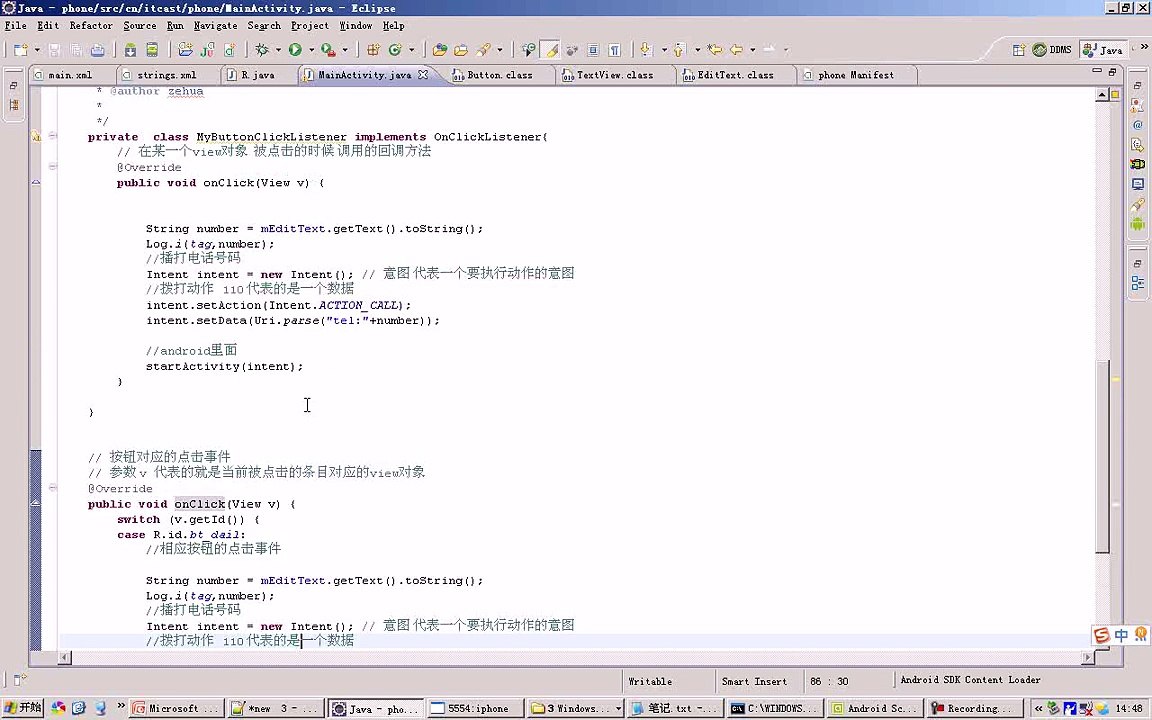Click the Sogou input method S icon

coord(1101,636)
